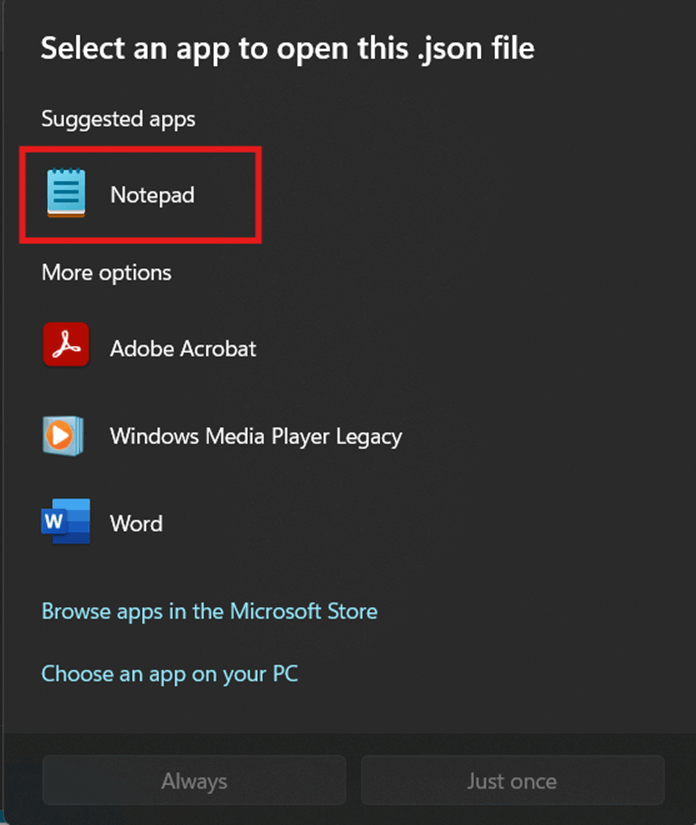Click empty space right of Word entry
The height and width of the screenshot is (825, 696).
pos(450,524)
